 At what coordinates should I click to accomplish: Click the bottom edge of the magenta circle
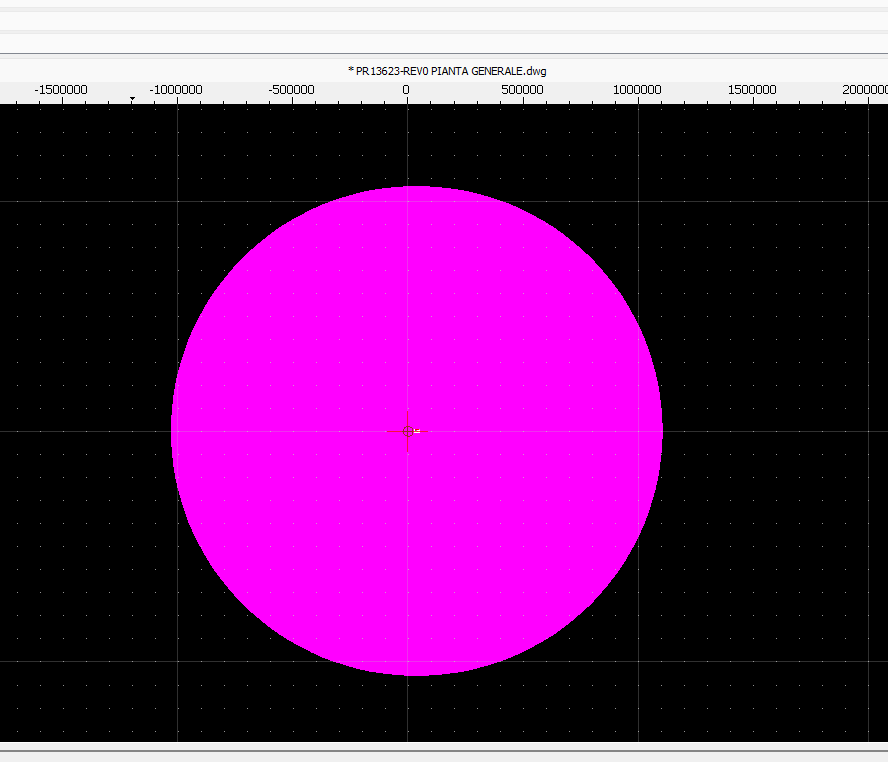416,674
